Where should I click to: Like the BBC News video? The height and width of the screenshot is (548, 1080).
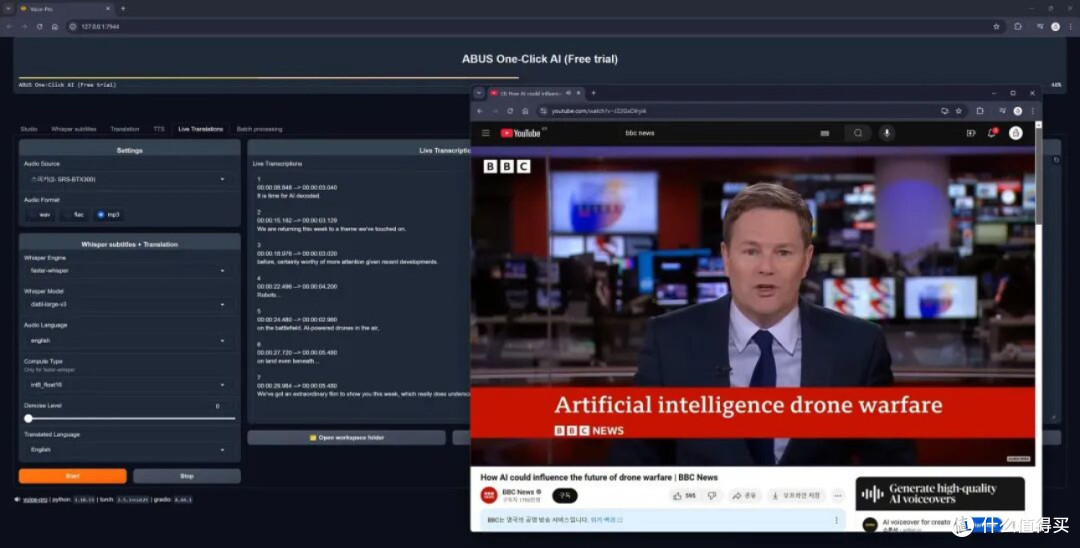click(684, 496)
